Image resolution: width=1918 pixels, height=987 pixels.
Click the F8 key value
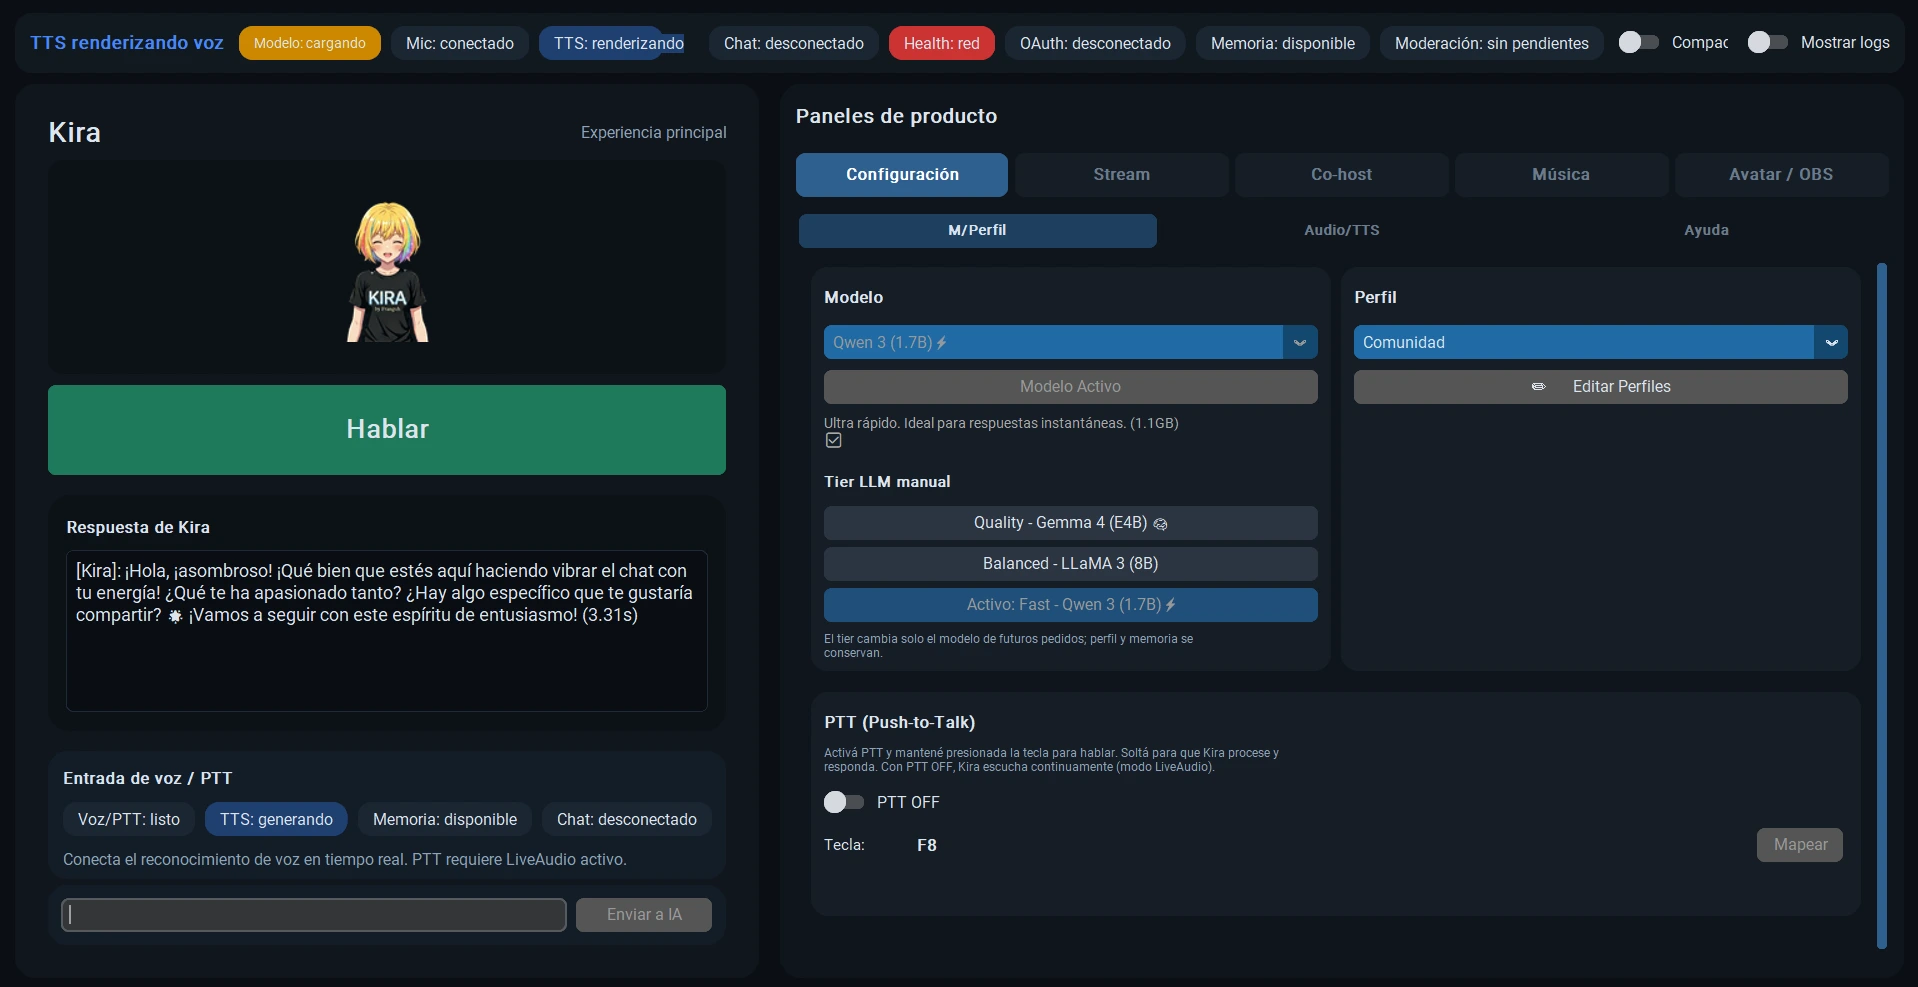(927, 845)
